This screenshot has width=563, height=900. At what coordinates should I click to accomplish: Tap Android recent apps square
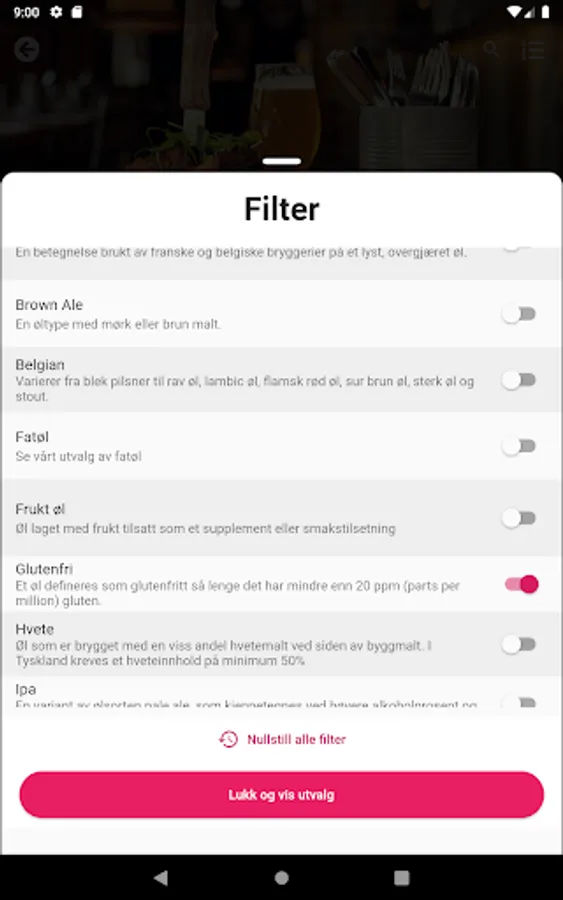click(x=402, y=877)
